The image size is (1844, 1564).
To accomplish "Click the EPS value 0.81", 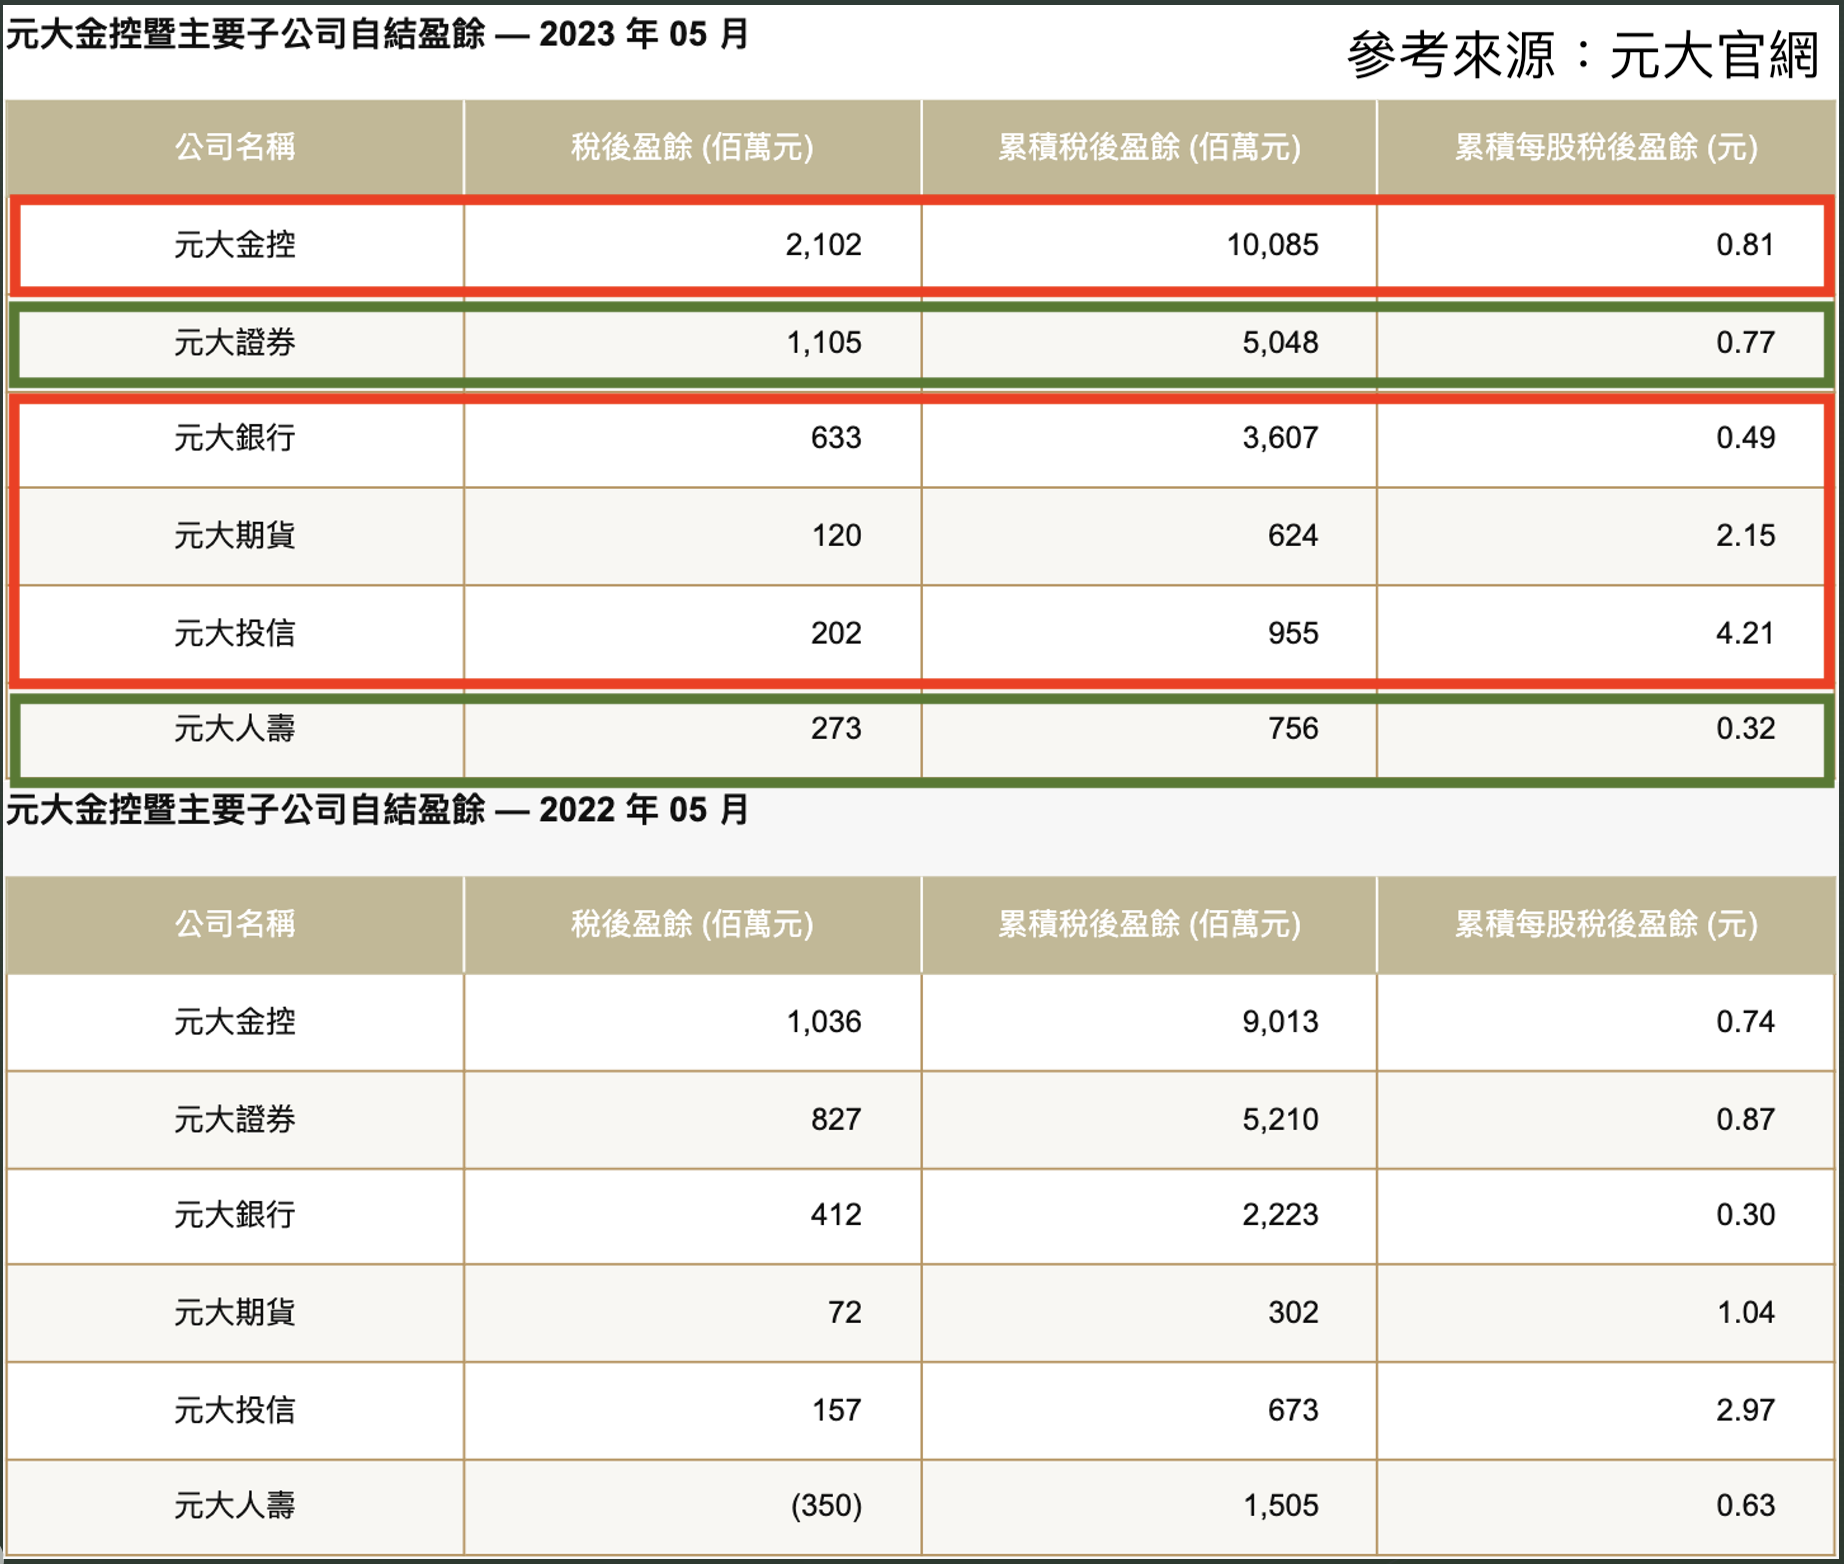I will coord(1746,245).
